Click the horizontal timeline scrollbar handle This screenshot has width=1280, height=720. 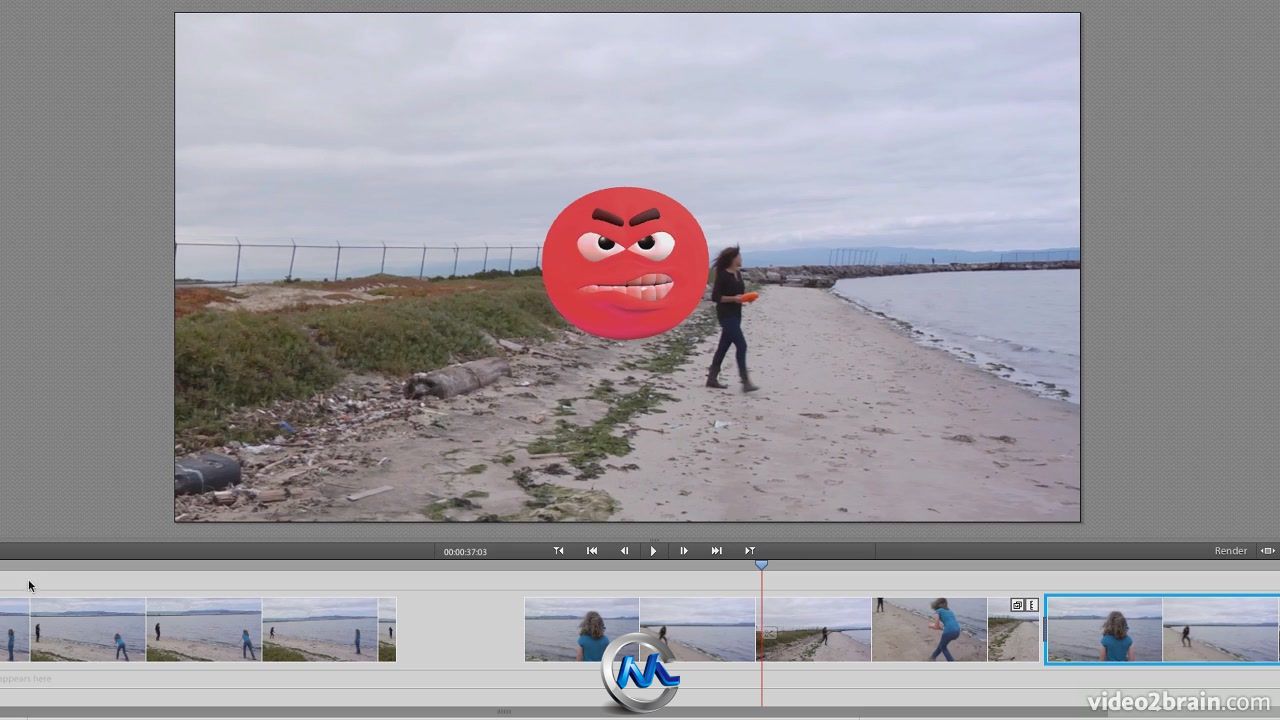point(504,712)
